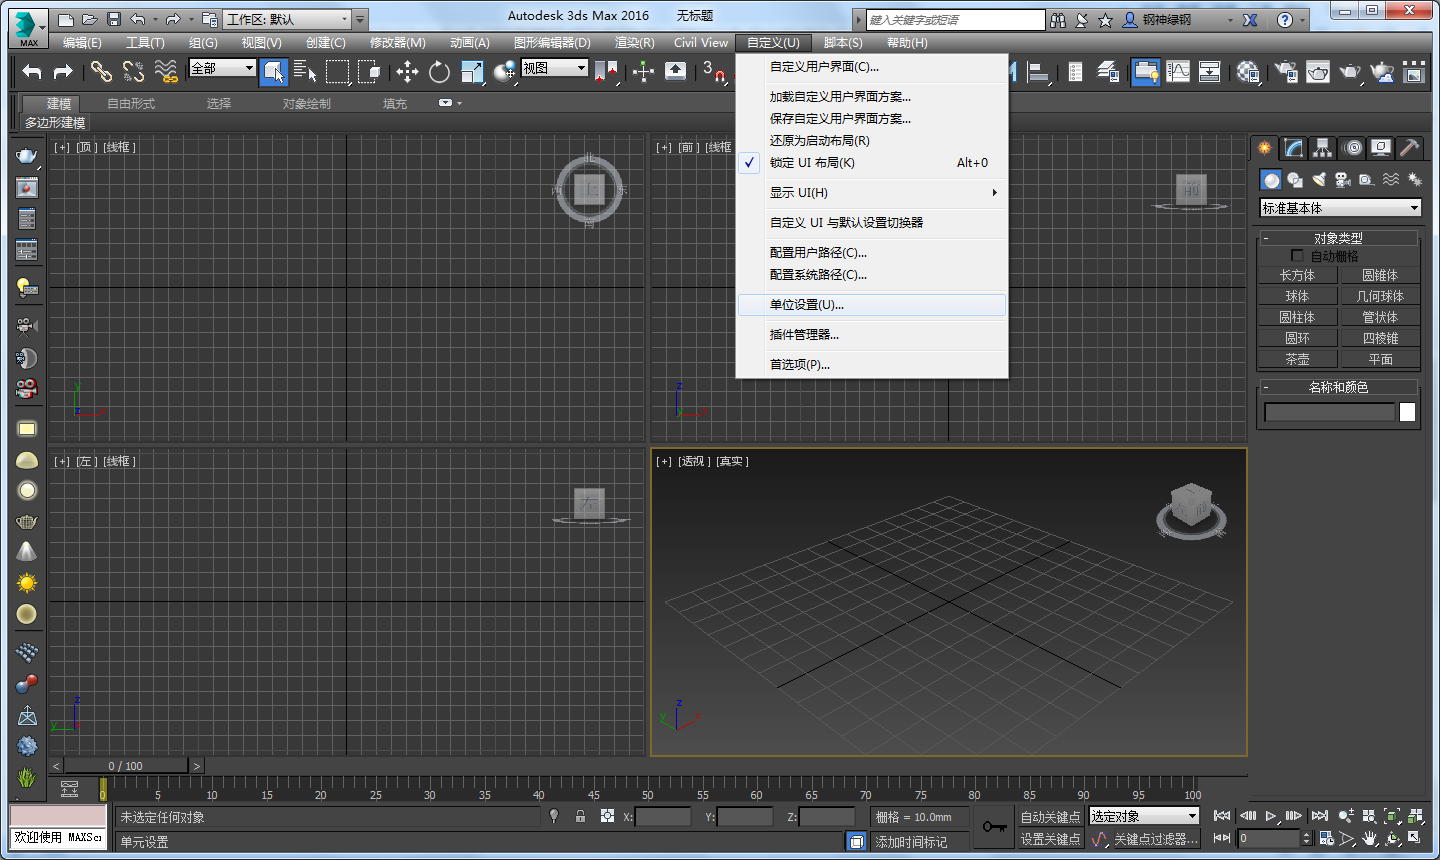Switch to the Hierarchy panel tab
This screenshot has width=1440, height=860.
coord(1323,148)
